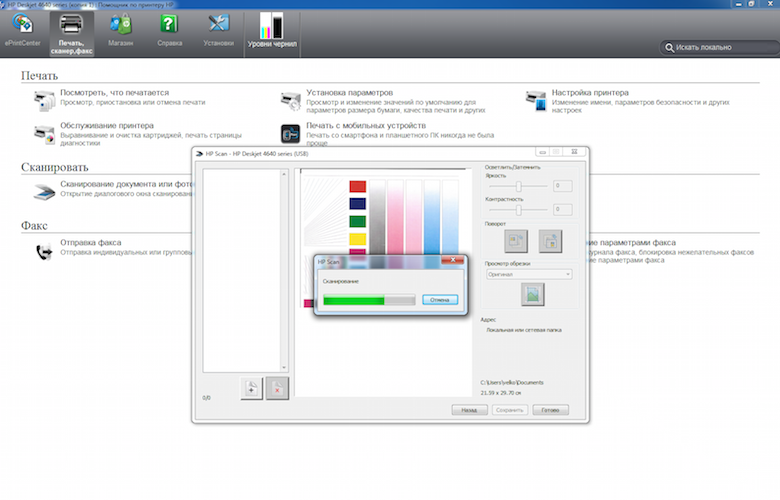Click the Яркость value field
Viewport: 780px width, 500px height.
point(563,186)
